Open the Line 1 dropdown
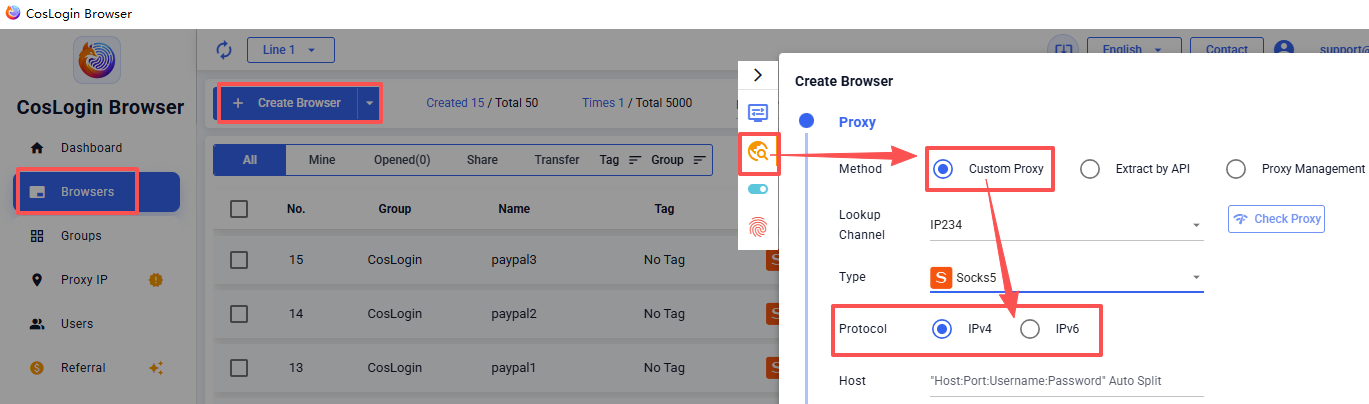This screenshot has height=404, width=1369. click(x=291, y=50)
